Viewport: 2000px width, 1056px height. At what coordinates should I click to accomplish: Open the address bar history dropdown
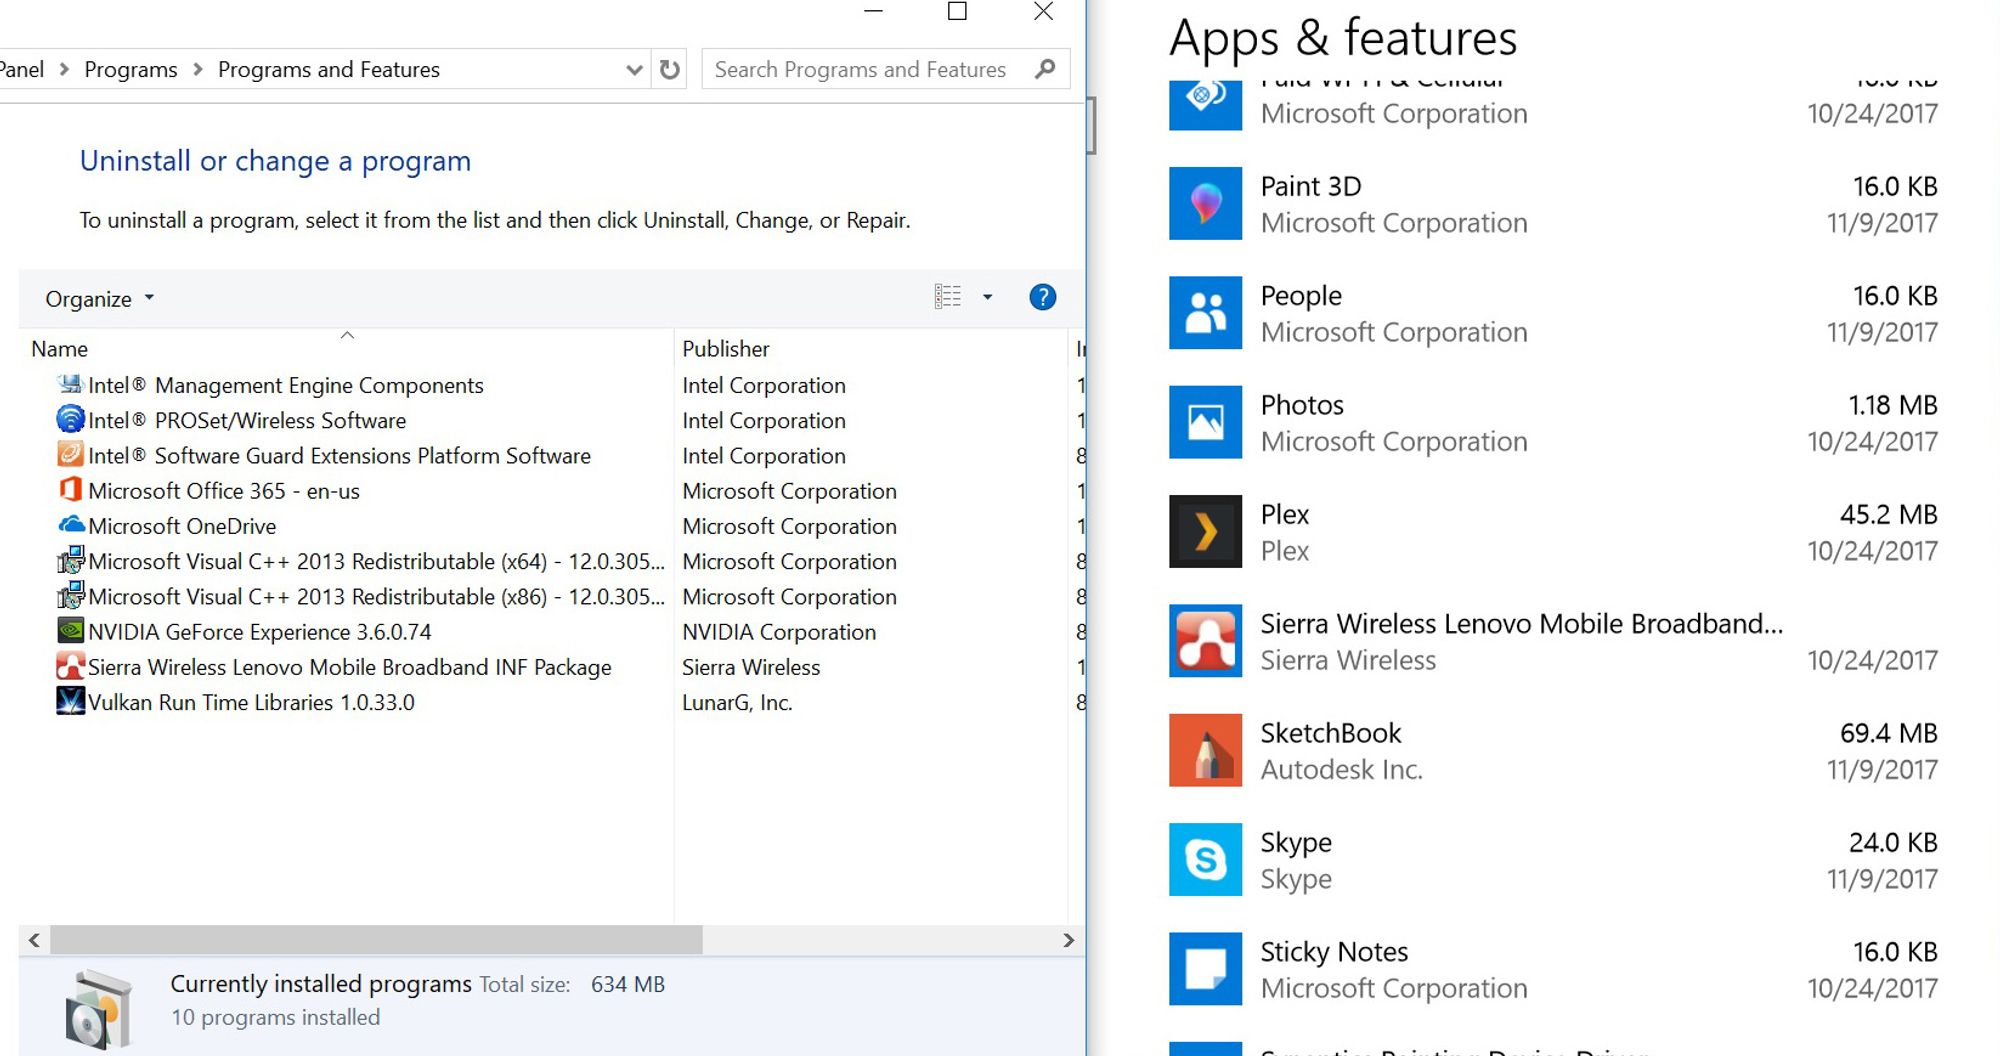click(x=634, y=70)
